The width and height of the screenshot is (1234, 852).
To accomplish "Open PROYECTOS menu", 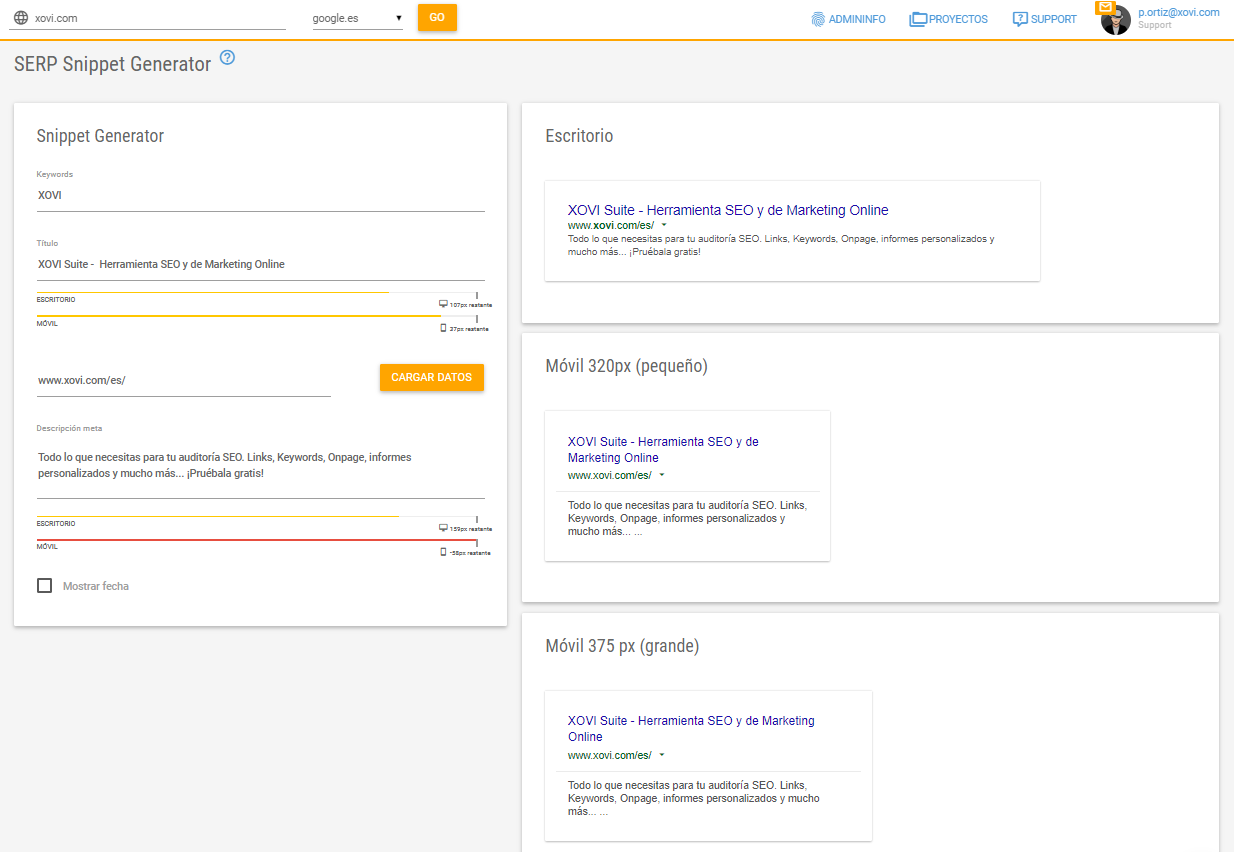I will pyautogui.click(x=948, y=19).
